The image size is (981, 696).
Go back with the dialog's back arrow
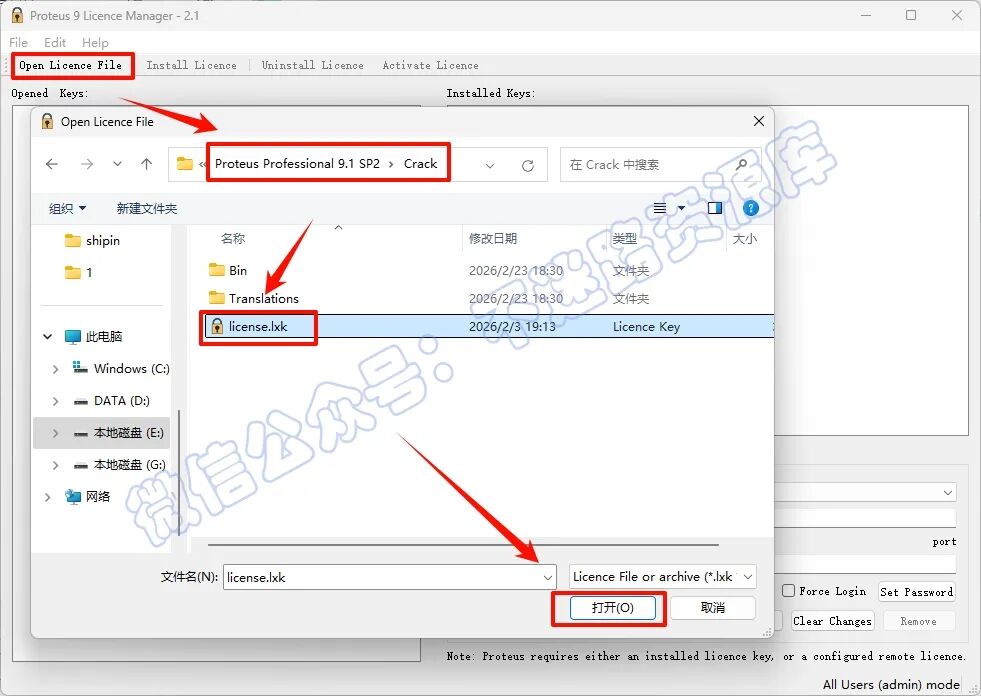pyautogui.click(x=52, y=164)
